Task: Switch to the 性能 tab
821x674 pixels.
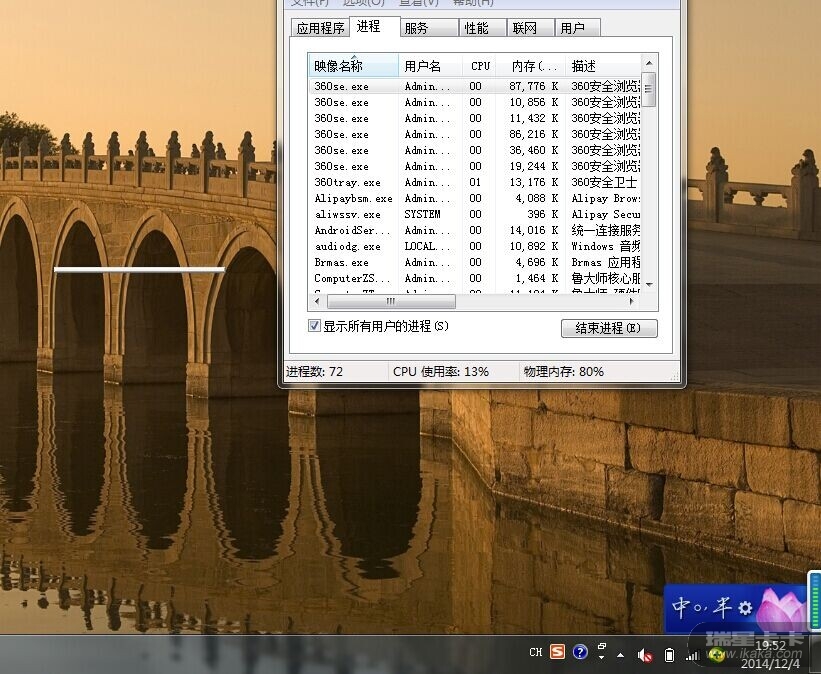Action: point(477,28)
